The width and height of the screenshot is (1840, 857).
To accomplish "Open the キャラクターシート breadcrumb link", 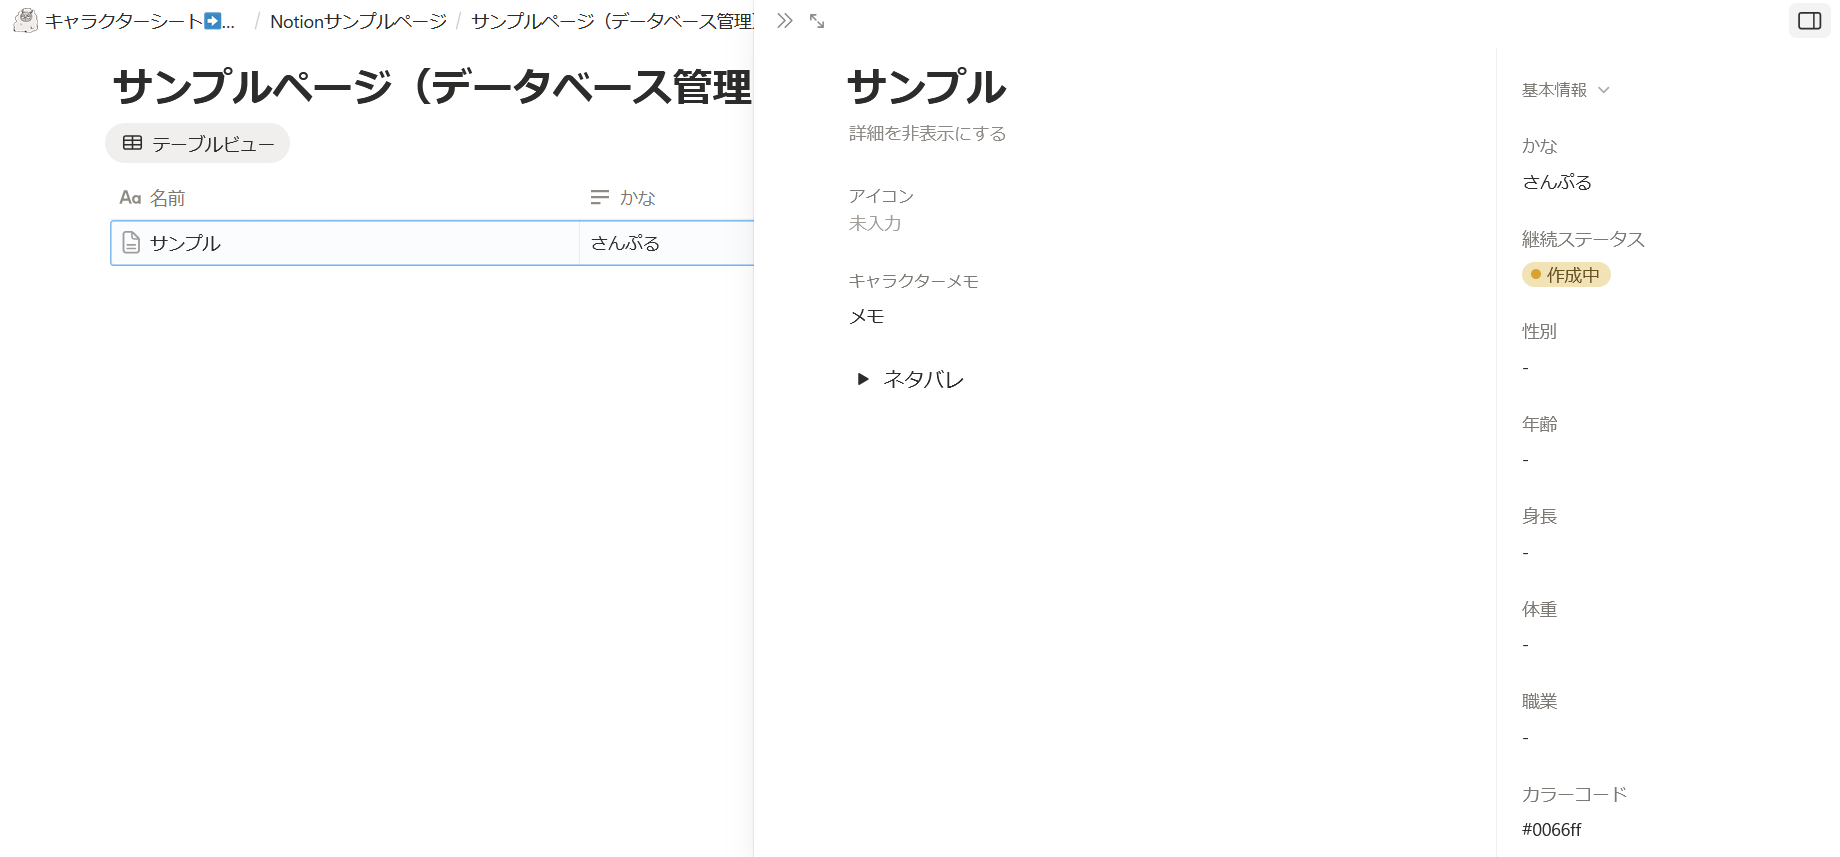I will [124, 21].
